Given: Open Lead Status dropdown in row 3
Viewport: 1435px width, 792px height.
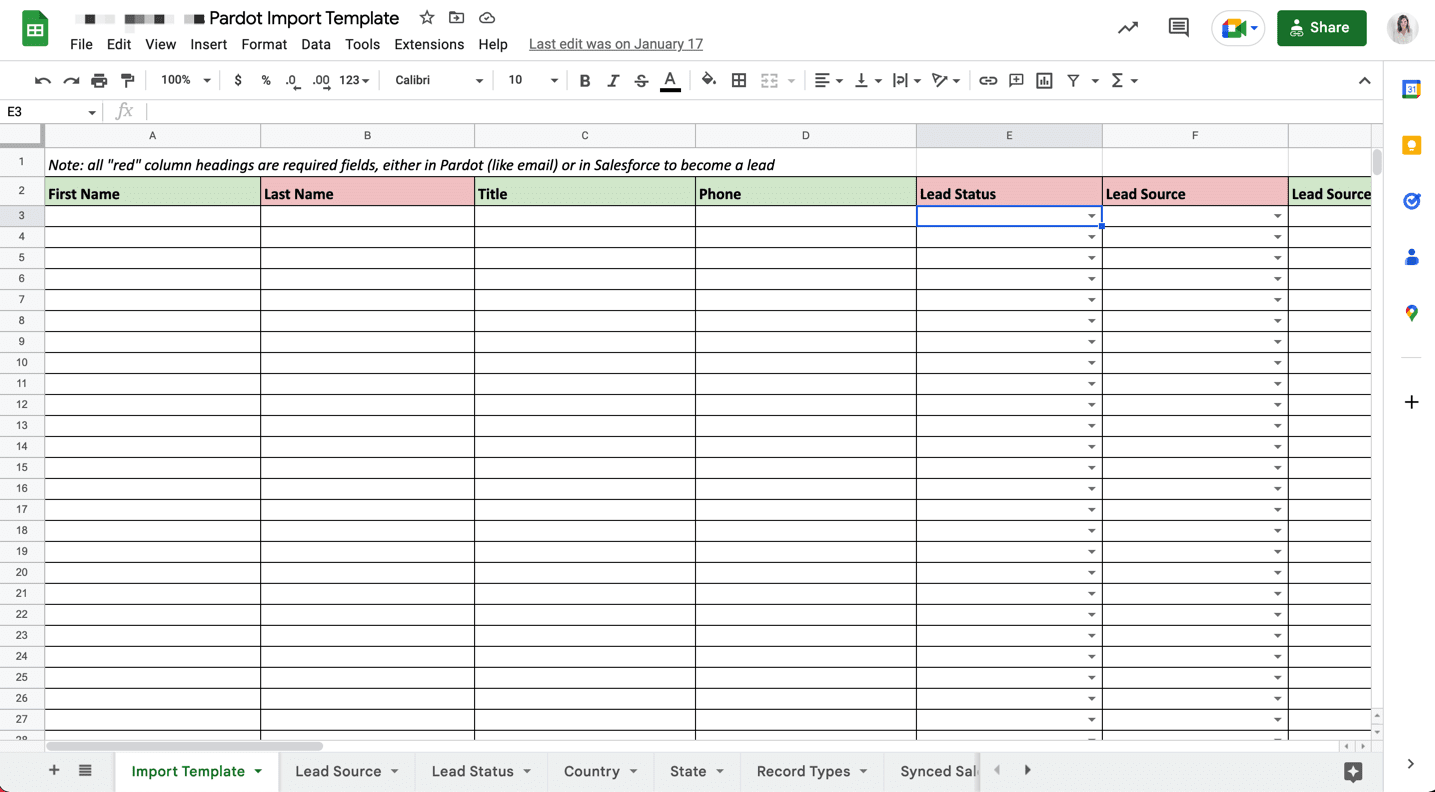Looking at the screenshot, I should [x=1091, y=216].
